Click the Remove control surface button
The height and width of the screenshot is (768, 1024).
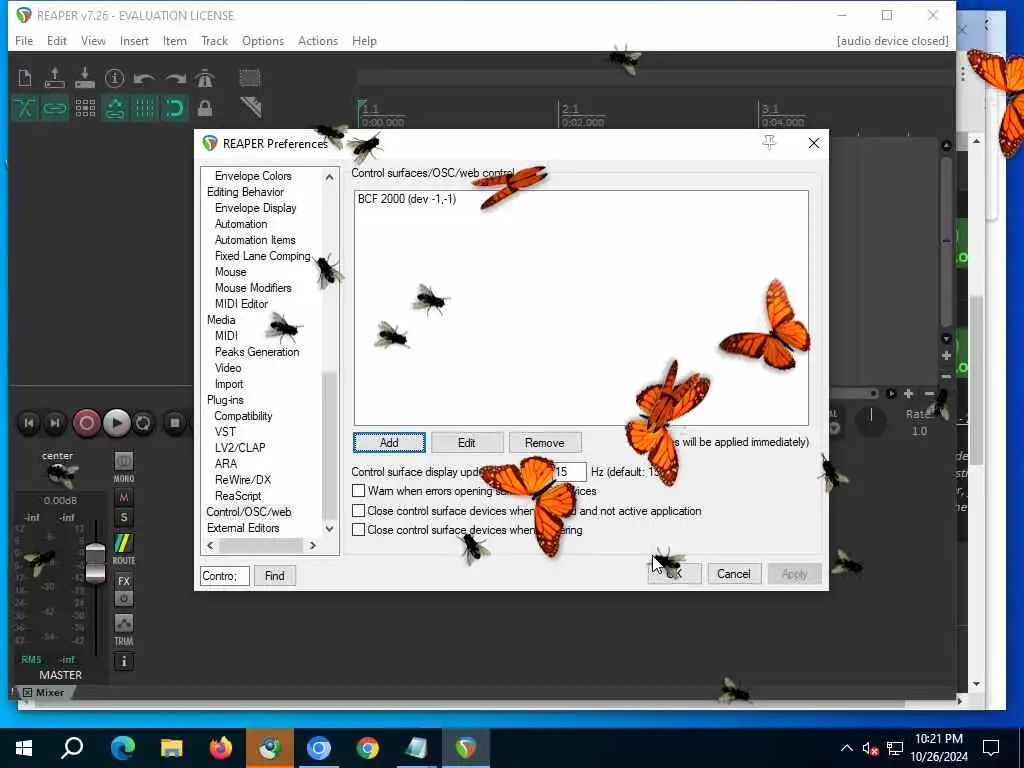coord(545,443)
